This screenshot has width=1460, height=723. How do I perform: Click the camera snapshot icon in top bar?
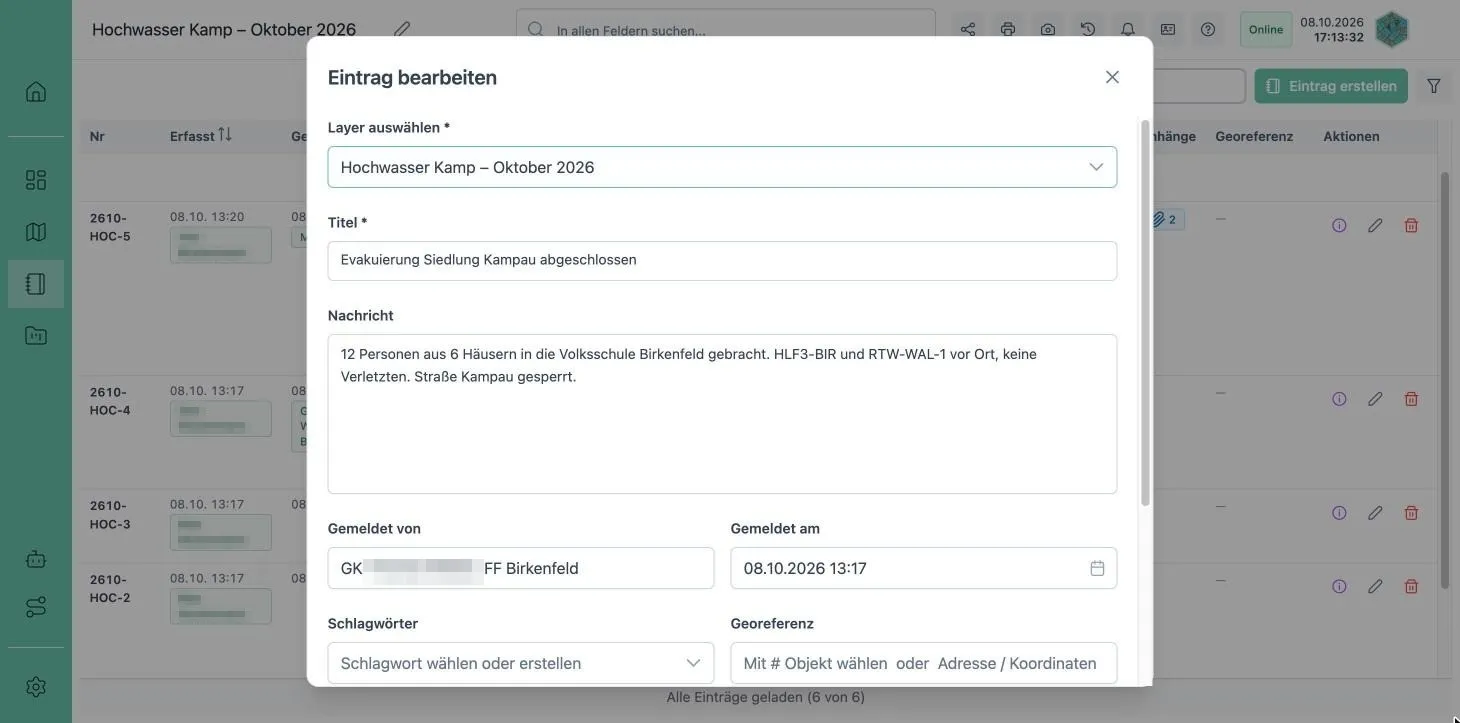point(1048,29)
